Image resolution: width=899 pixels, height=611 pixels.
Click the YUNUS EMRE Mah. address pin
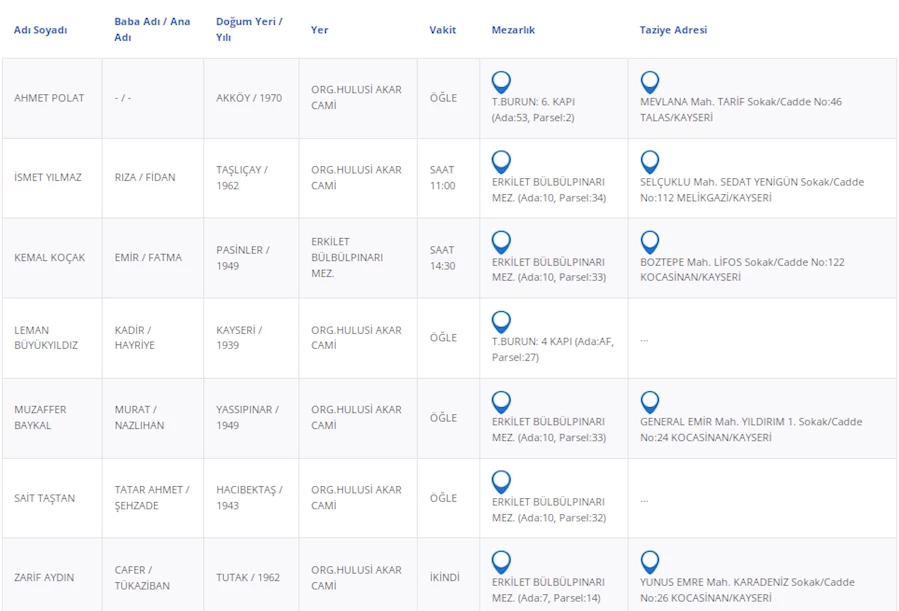pyautogui.click(x=649, y=562)
